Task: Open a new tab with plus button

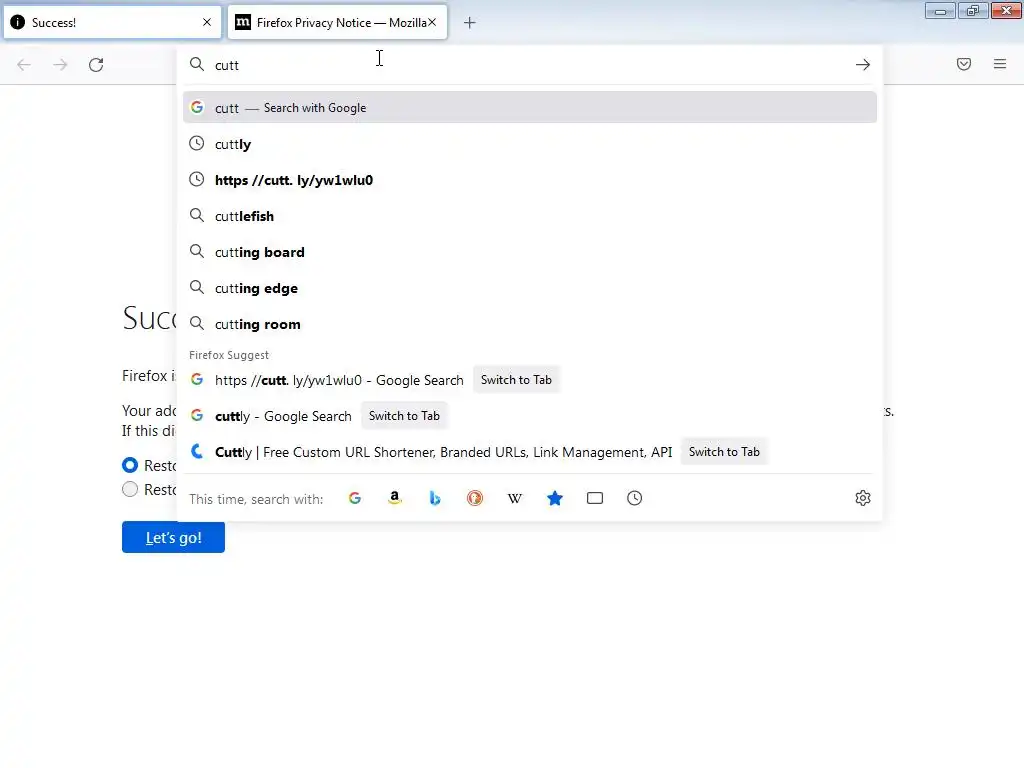Action: (470, 23)
